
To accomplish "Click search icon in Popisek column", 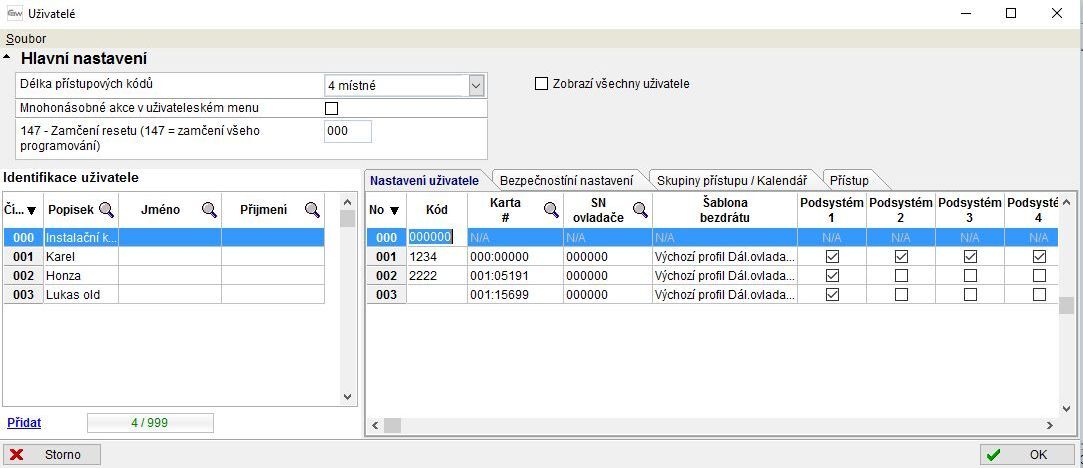I will coord(106,210).
